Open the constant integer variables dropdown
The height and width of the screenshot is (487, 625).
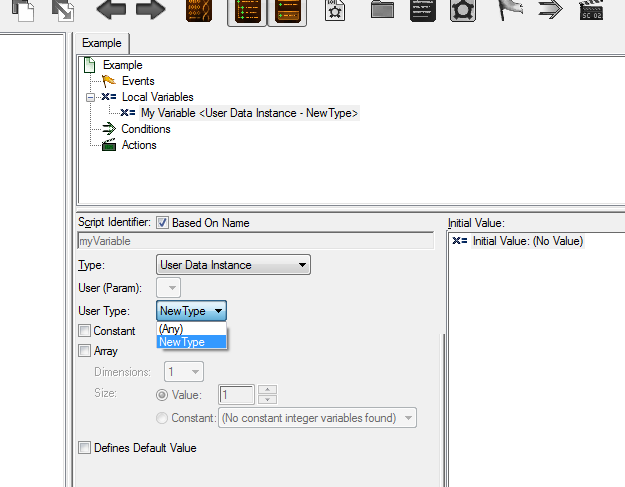pyautogui.click(x=317, y=418)
